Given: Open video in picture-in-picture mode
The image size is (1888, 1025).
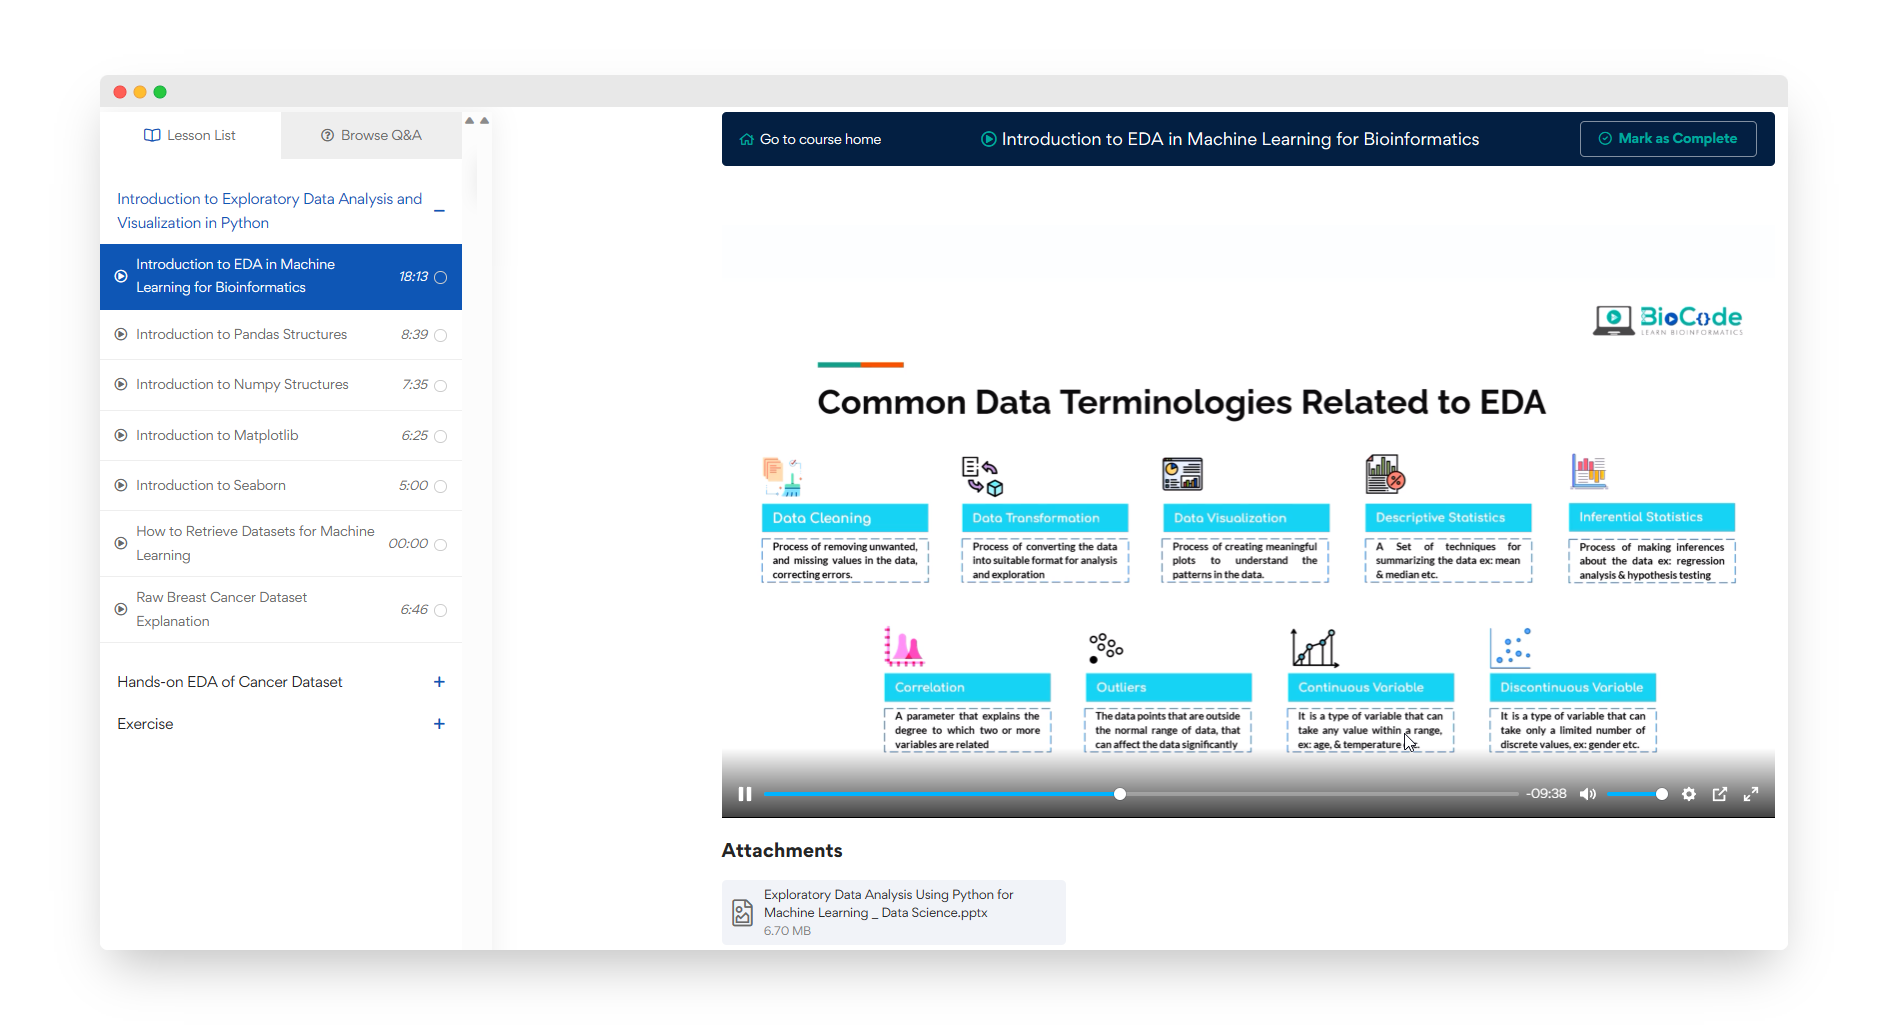Looking at the screenshot, I should (x=1719, y=793).
